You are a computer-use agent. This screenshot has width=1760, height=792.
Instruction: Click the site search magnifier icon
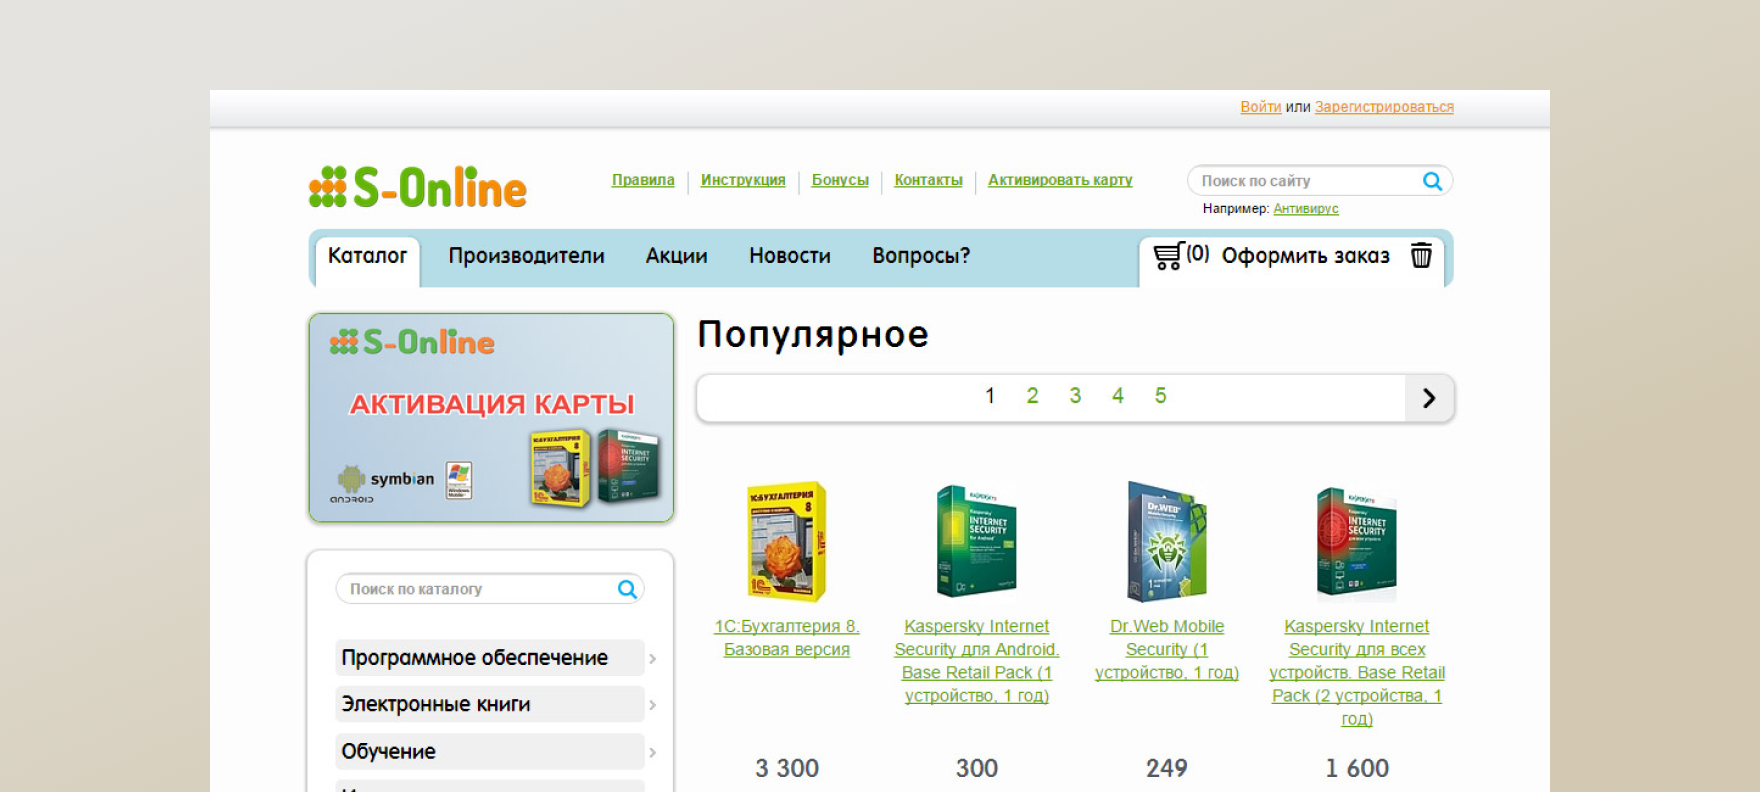click(x=1432, y=181)
